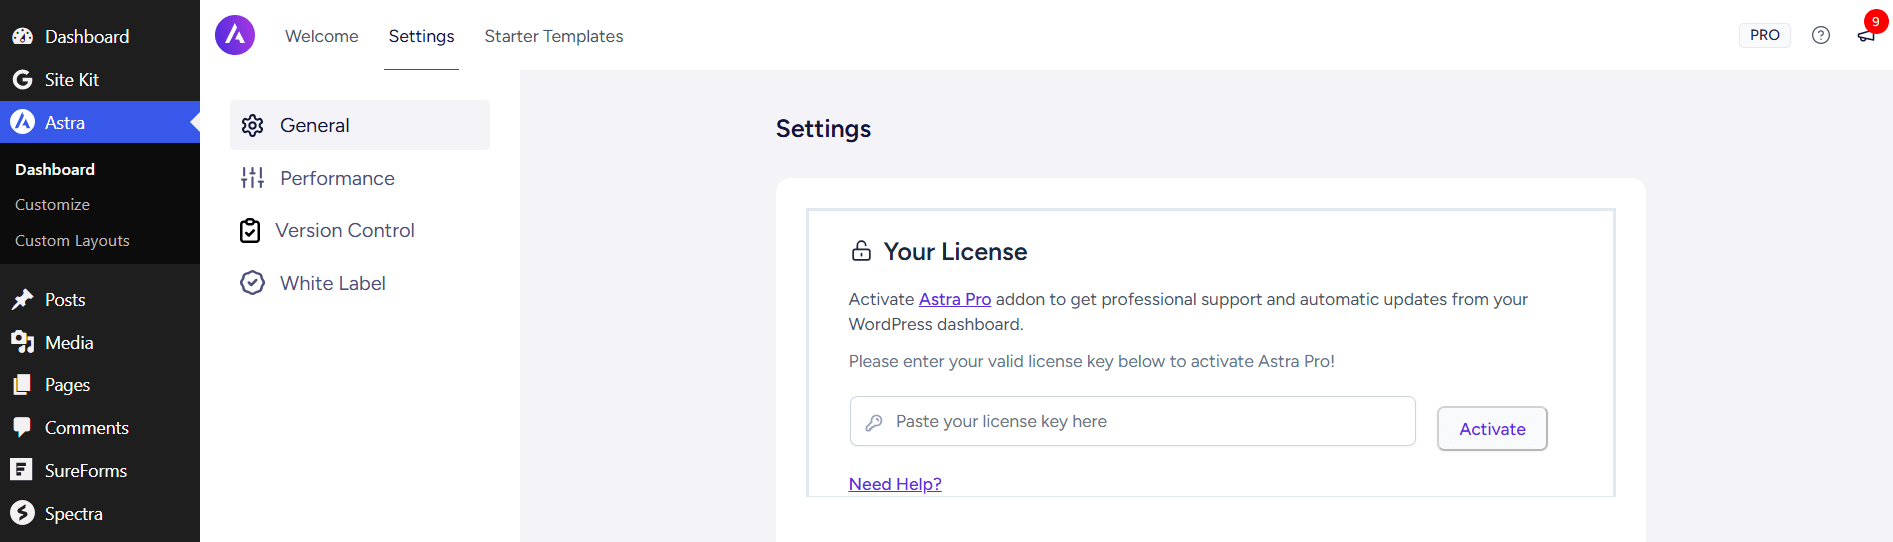Open the help question mark icon
This screenshot has width=1893, height=542.
(x=1820, y=35)
